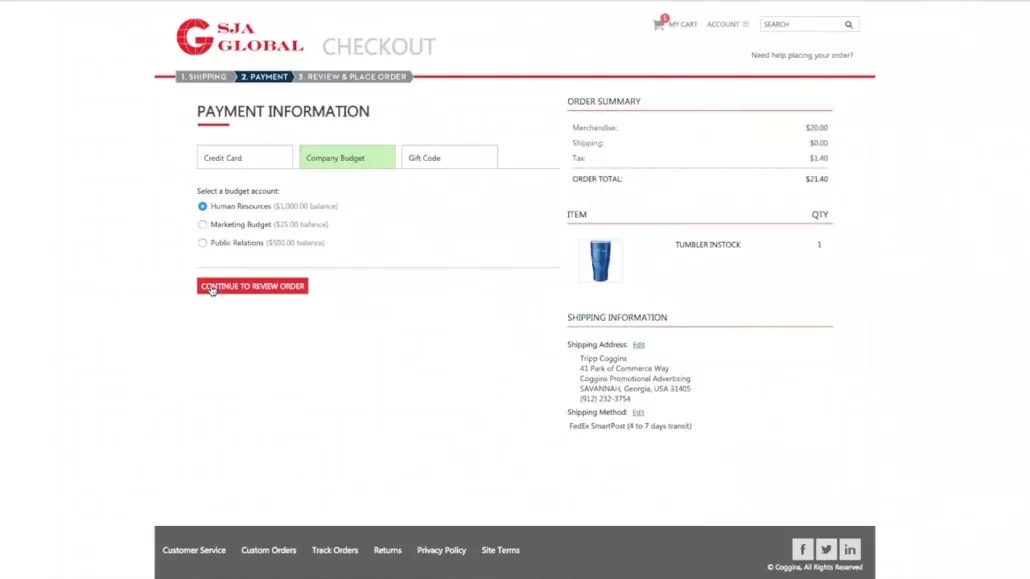The height and width of the screenshot is (579, 1030).
Task: Click the Payment Information heading
Action: 283,112
